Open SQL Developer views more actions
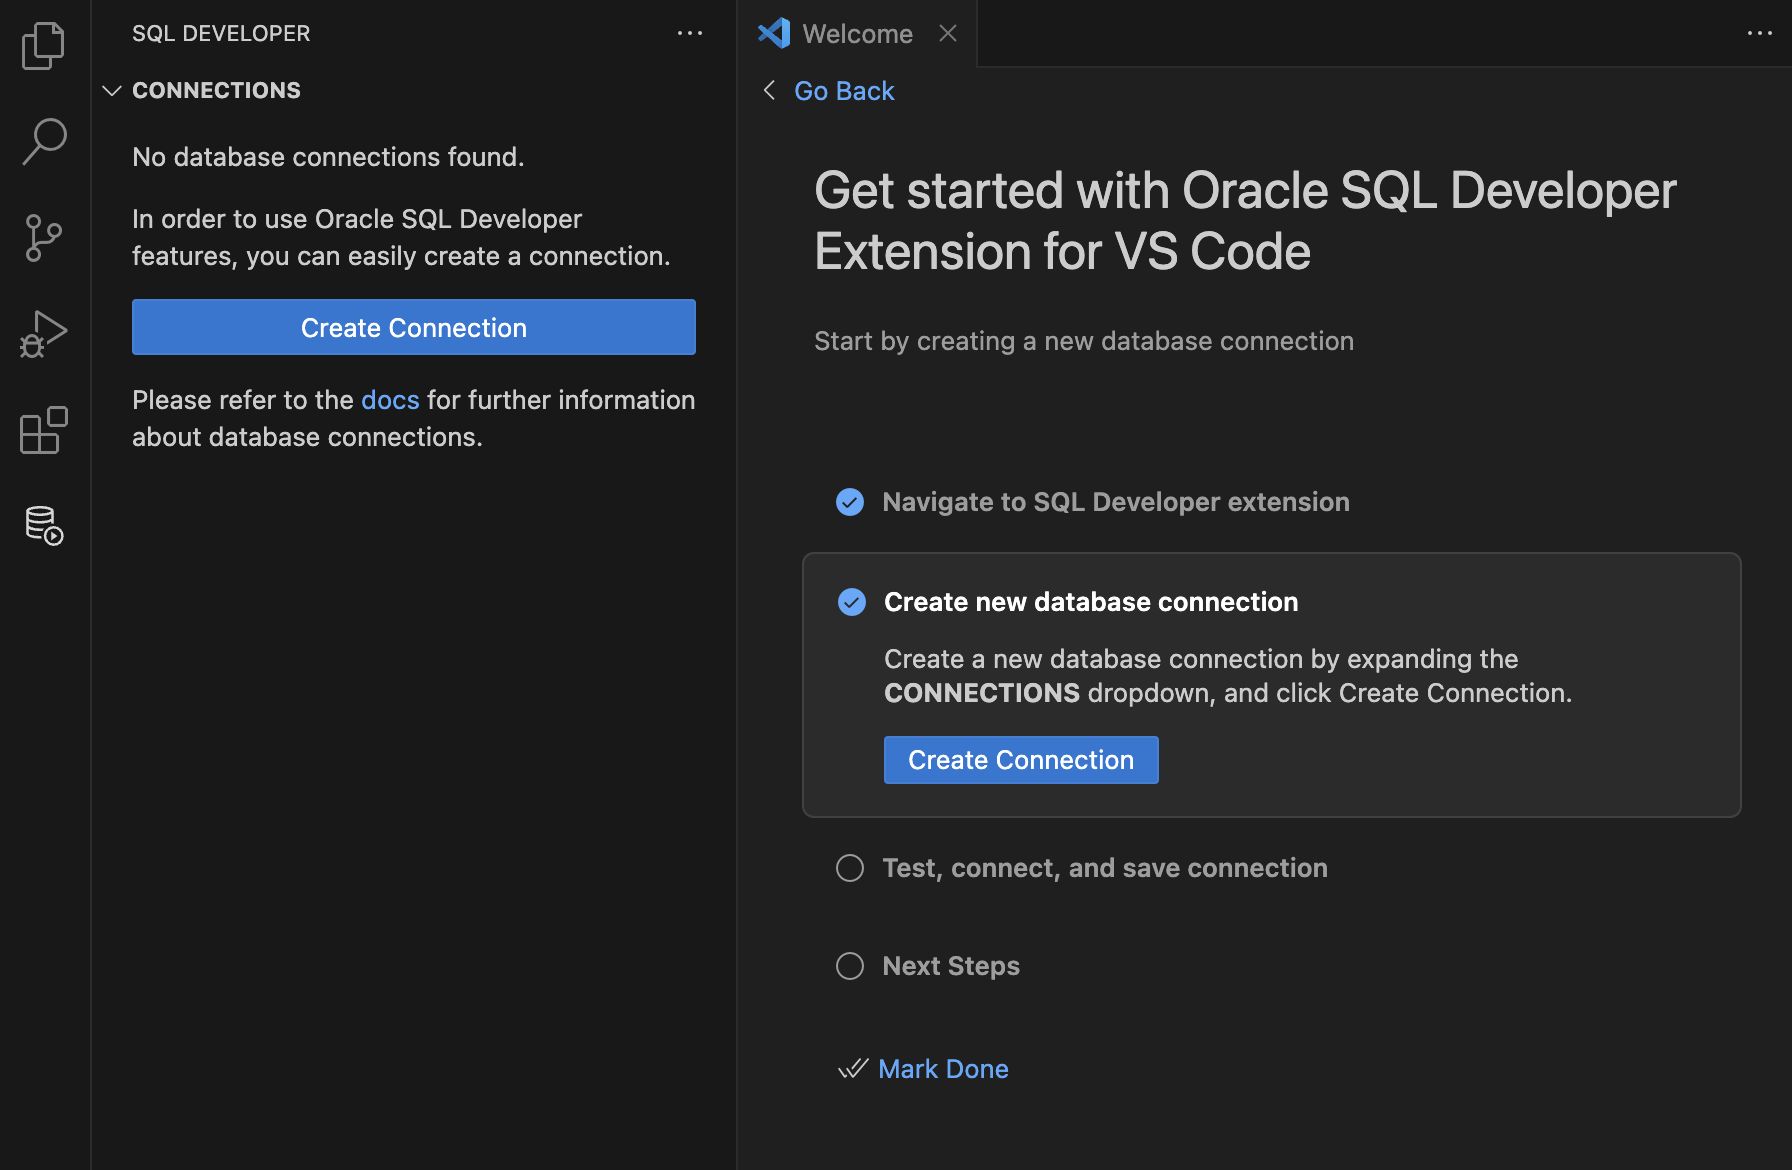The width and height of the screenshot is (1792, 1170). [690, 33]
